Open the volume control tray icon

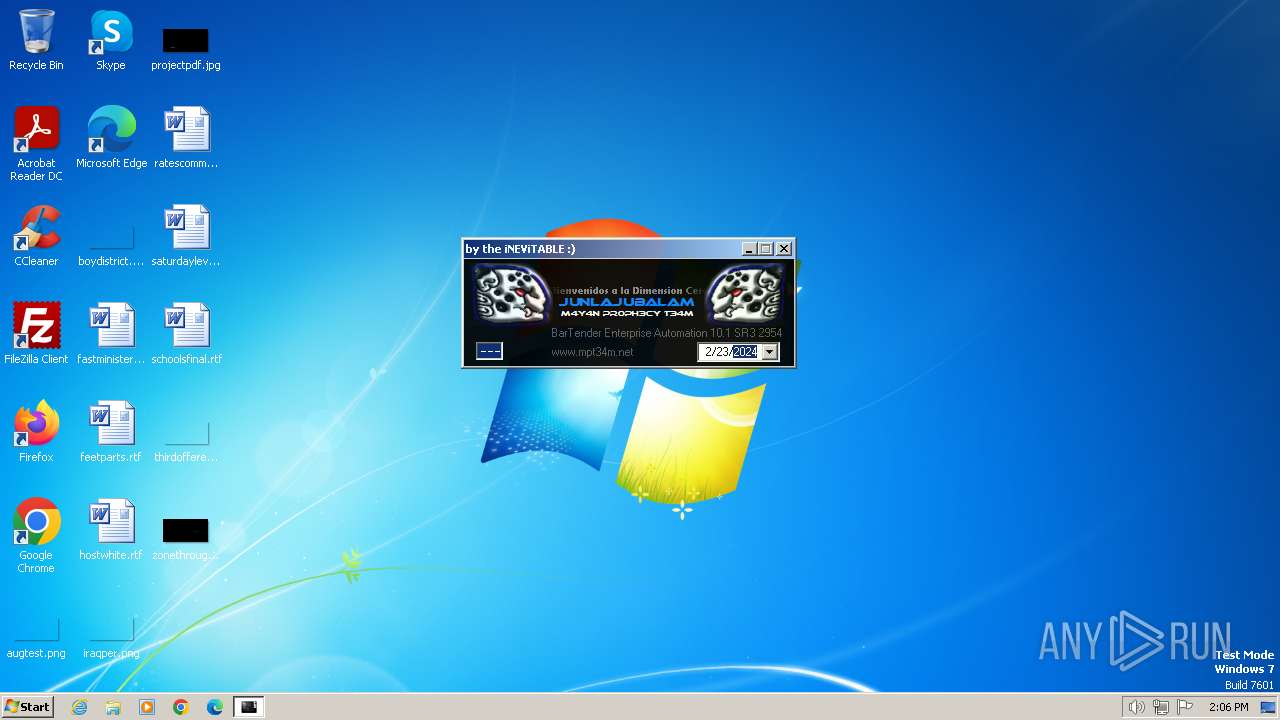click(1136, 707)
